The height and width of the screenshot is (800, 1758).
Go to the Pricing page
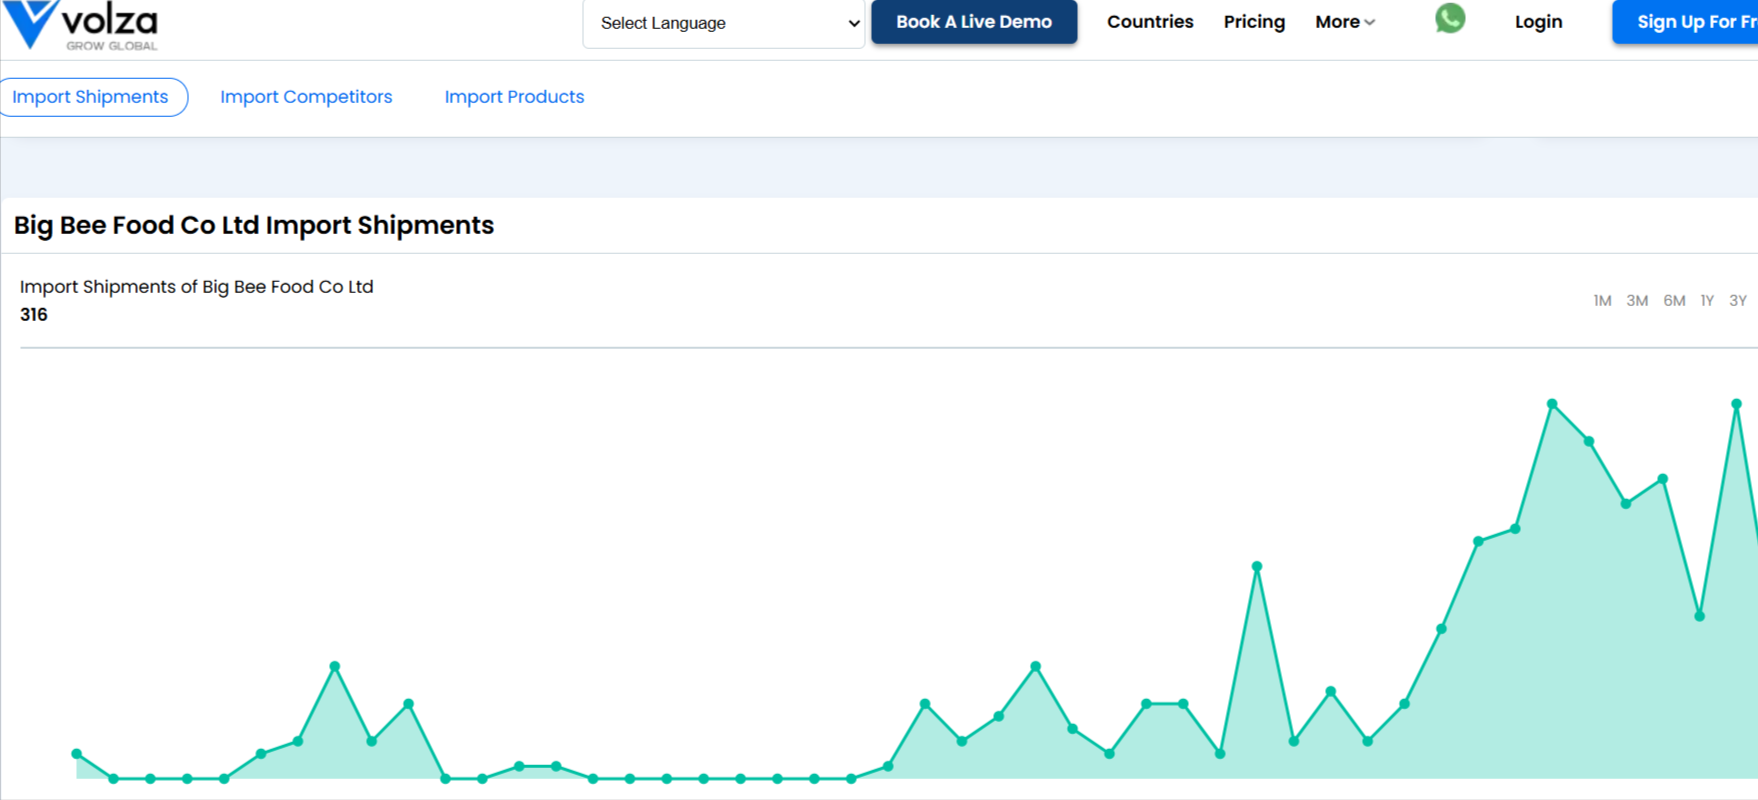[x=1254, y=22]
